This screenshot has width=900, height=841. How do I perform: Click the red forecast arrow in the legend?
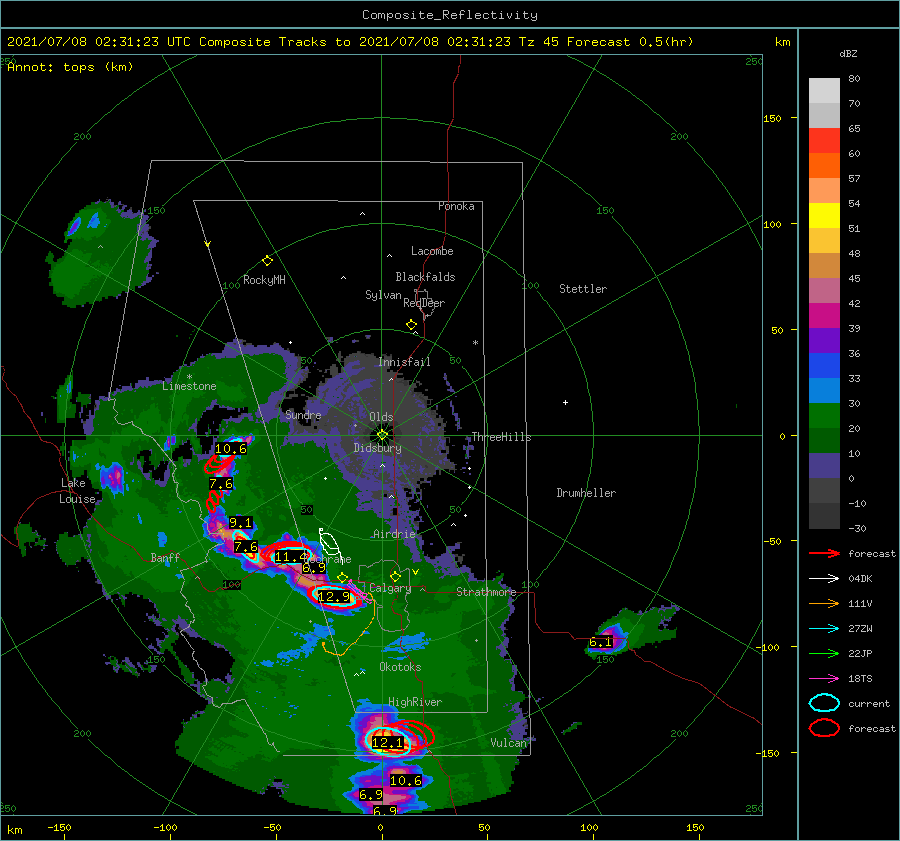[824, 553]
